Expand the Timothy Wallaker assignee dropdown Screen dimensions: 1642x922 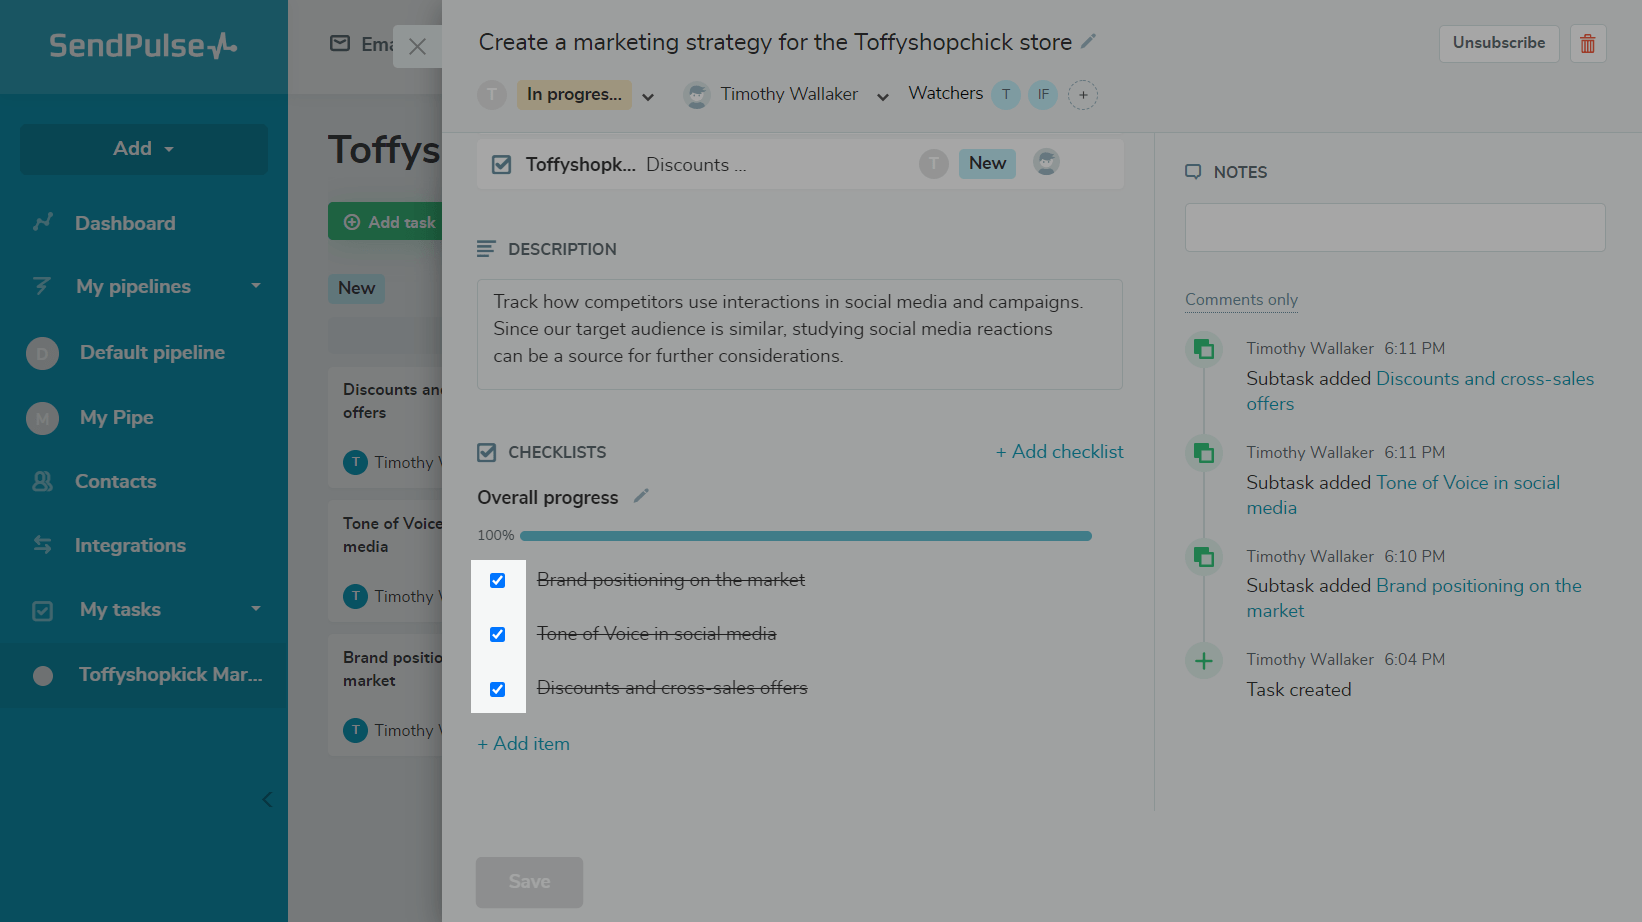[883, 96]
